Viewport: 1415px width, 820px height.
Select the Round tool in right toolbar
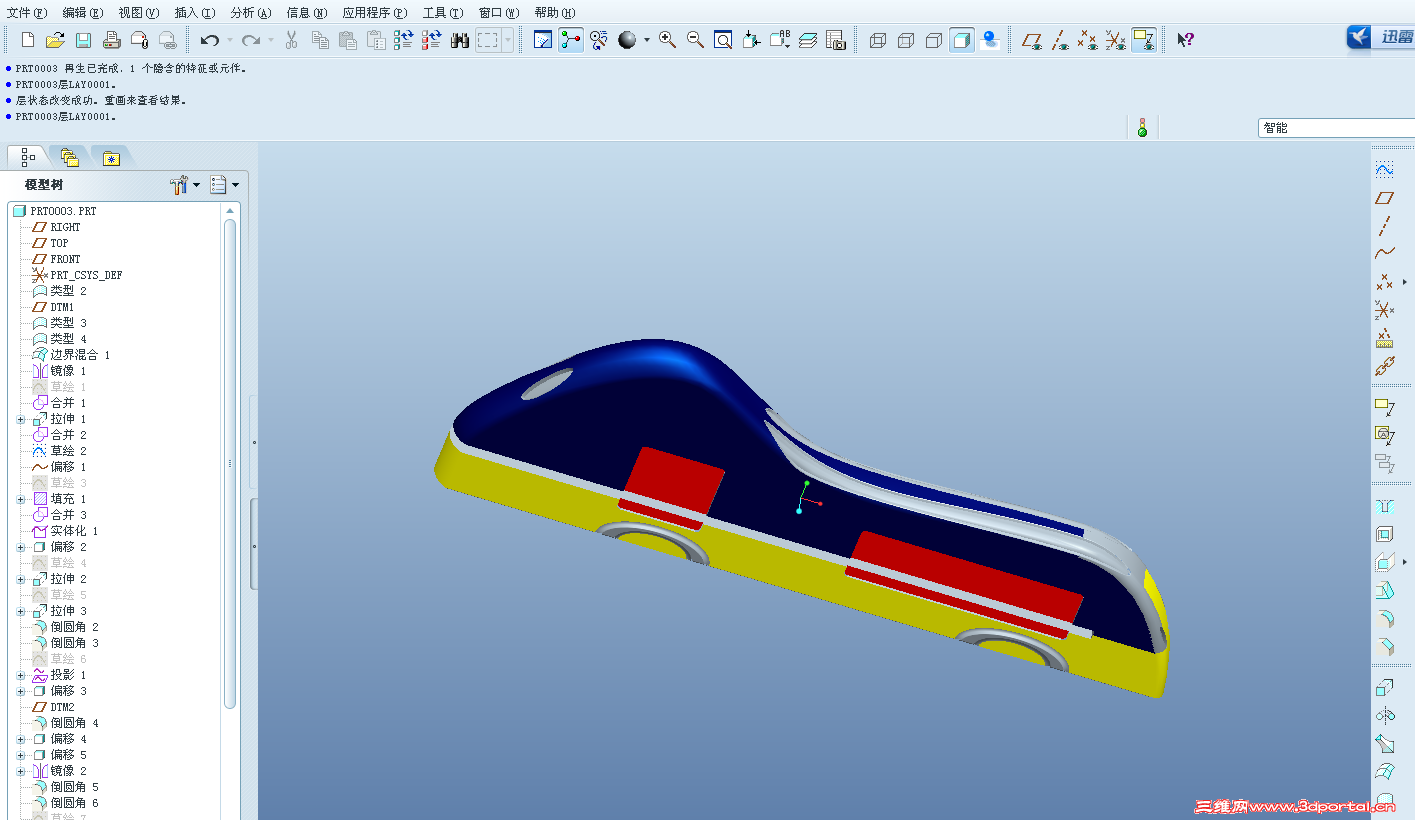(1384, 619)
